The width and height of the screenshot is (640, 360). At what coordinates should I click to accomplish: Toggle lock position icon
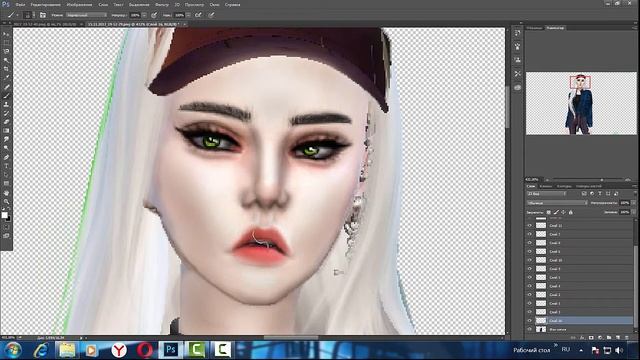pos(563,212)
